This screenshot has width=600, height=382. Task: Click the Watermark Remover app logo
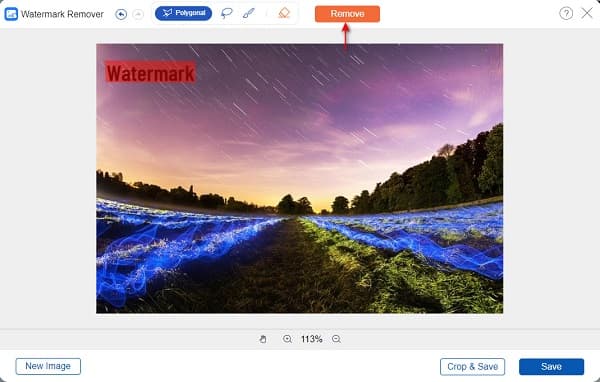(11, 14)
